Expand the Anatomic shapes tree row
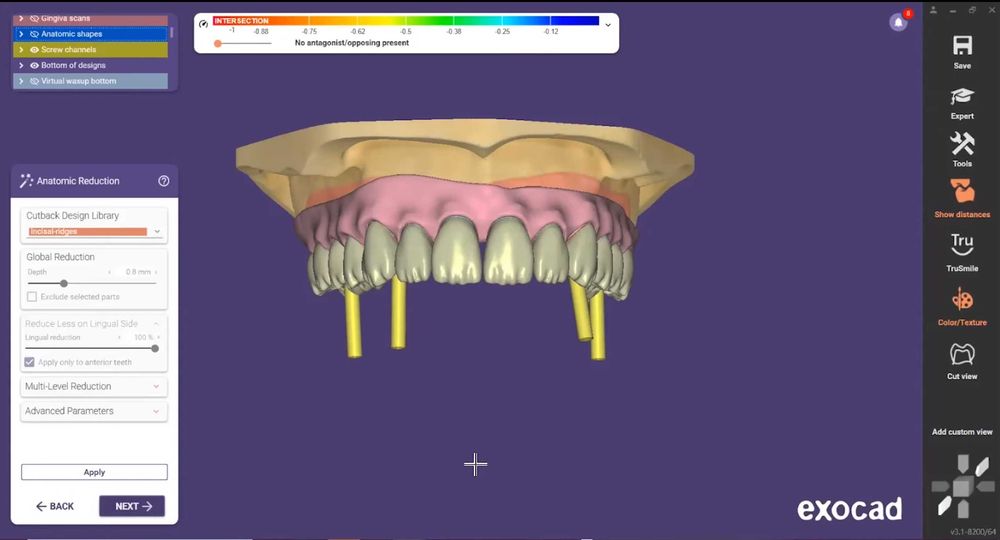Image resolution: width=1000 pixels, height=540 pixels. [x=21, y=34]
